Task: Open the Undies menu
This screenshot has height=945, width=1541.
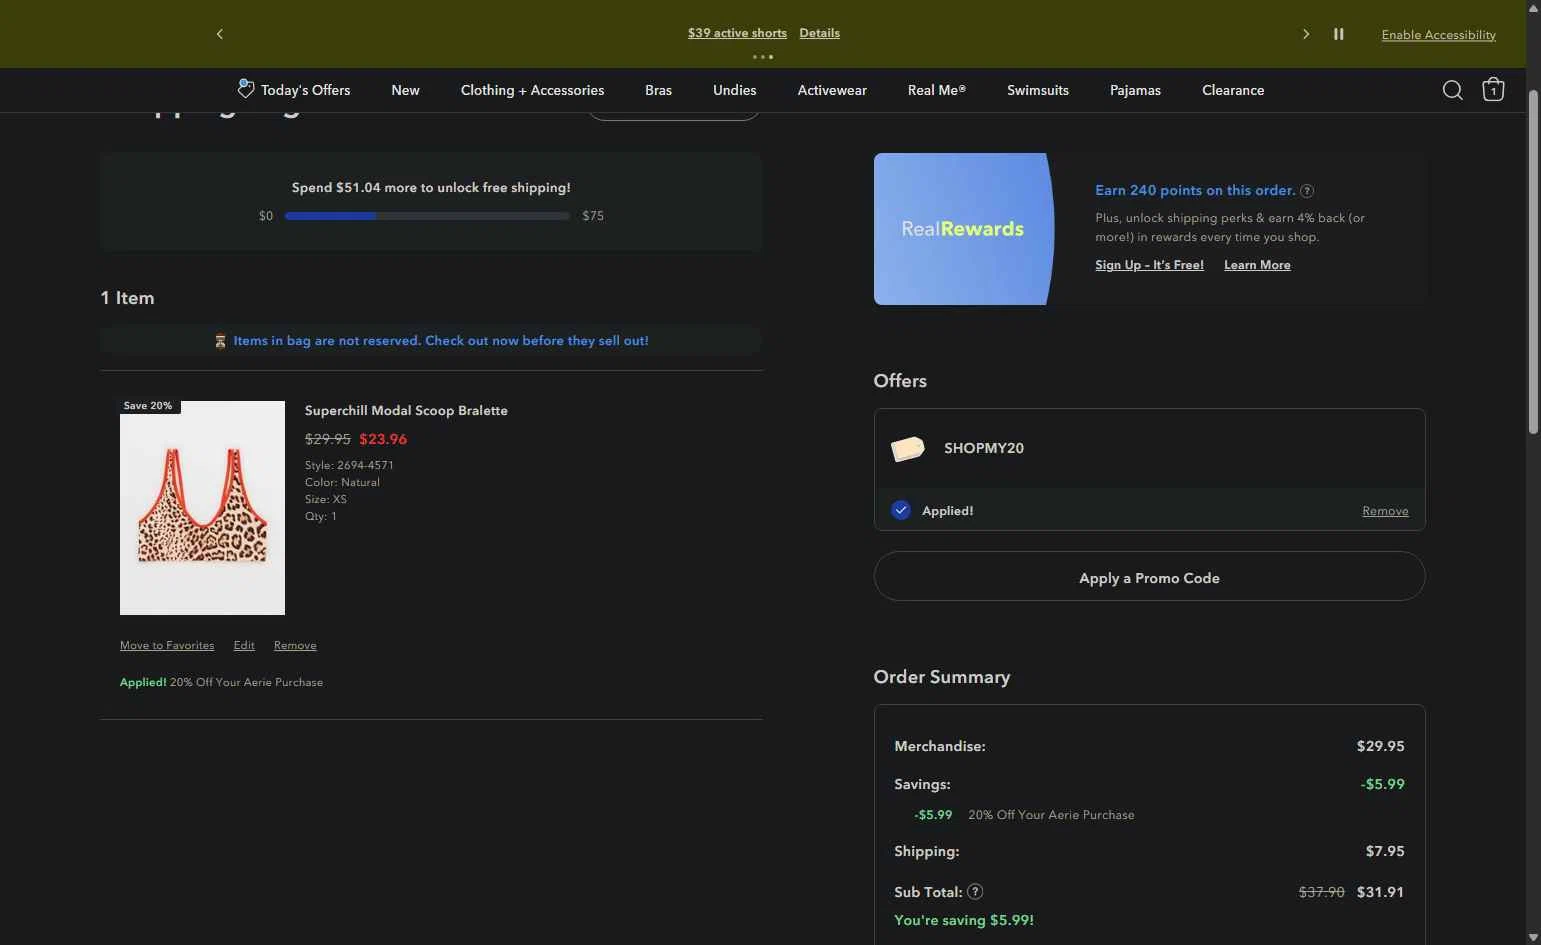Action: pos(734,90)
